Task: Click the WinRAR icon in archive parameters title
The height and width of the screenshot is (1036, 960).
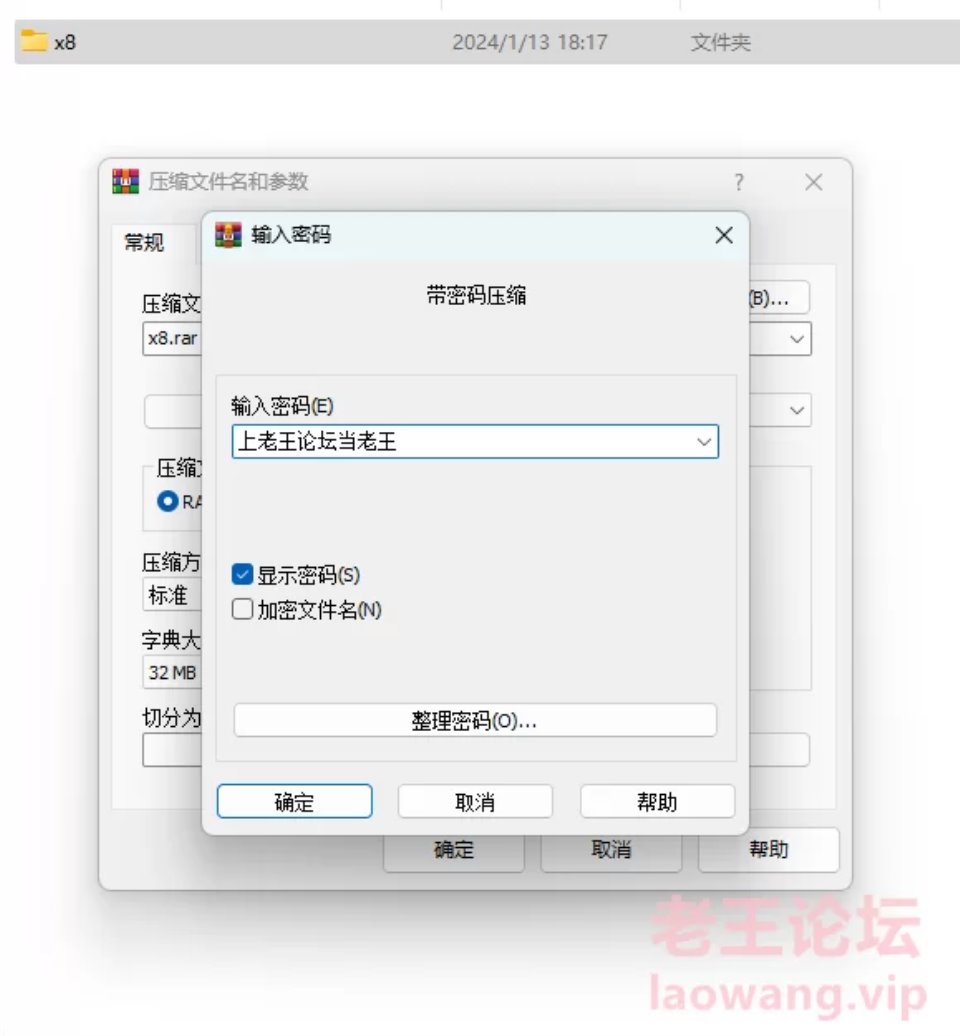Action: pos(126,181)
